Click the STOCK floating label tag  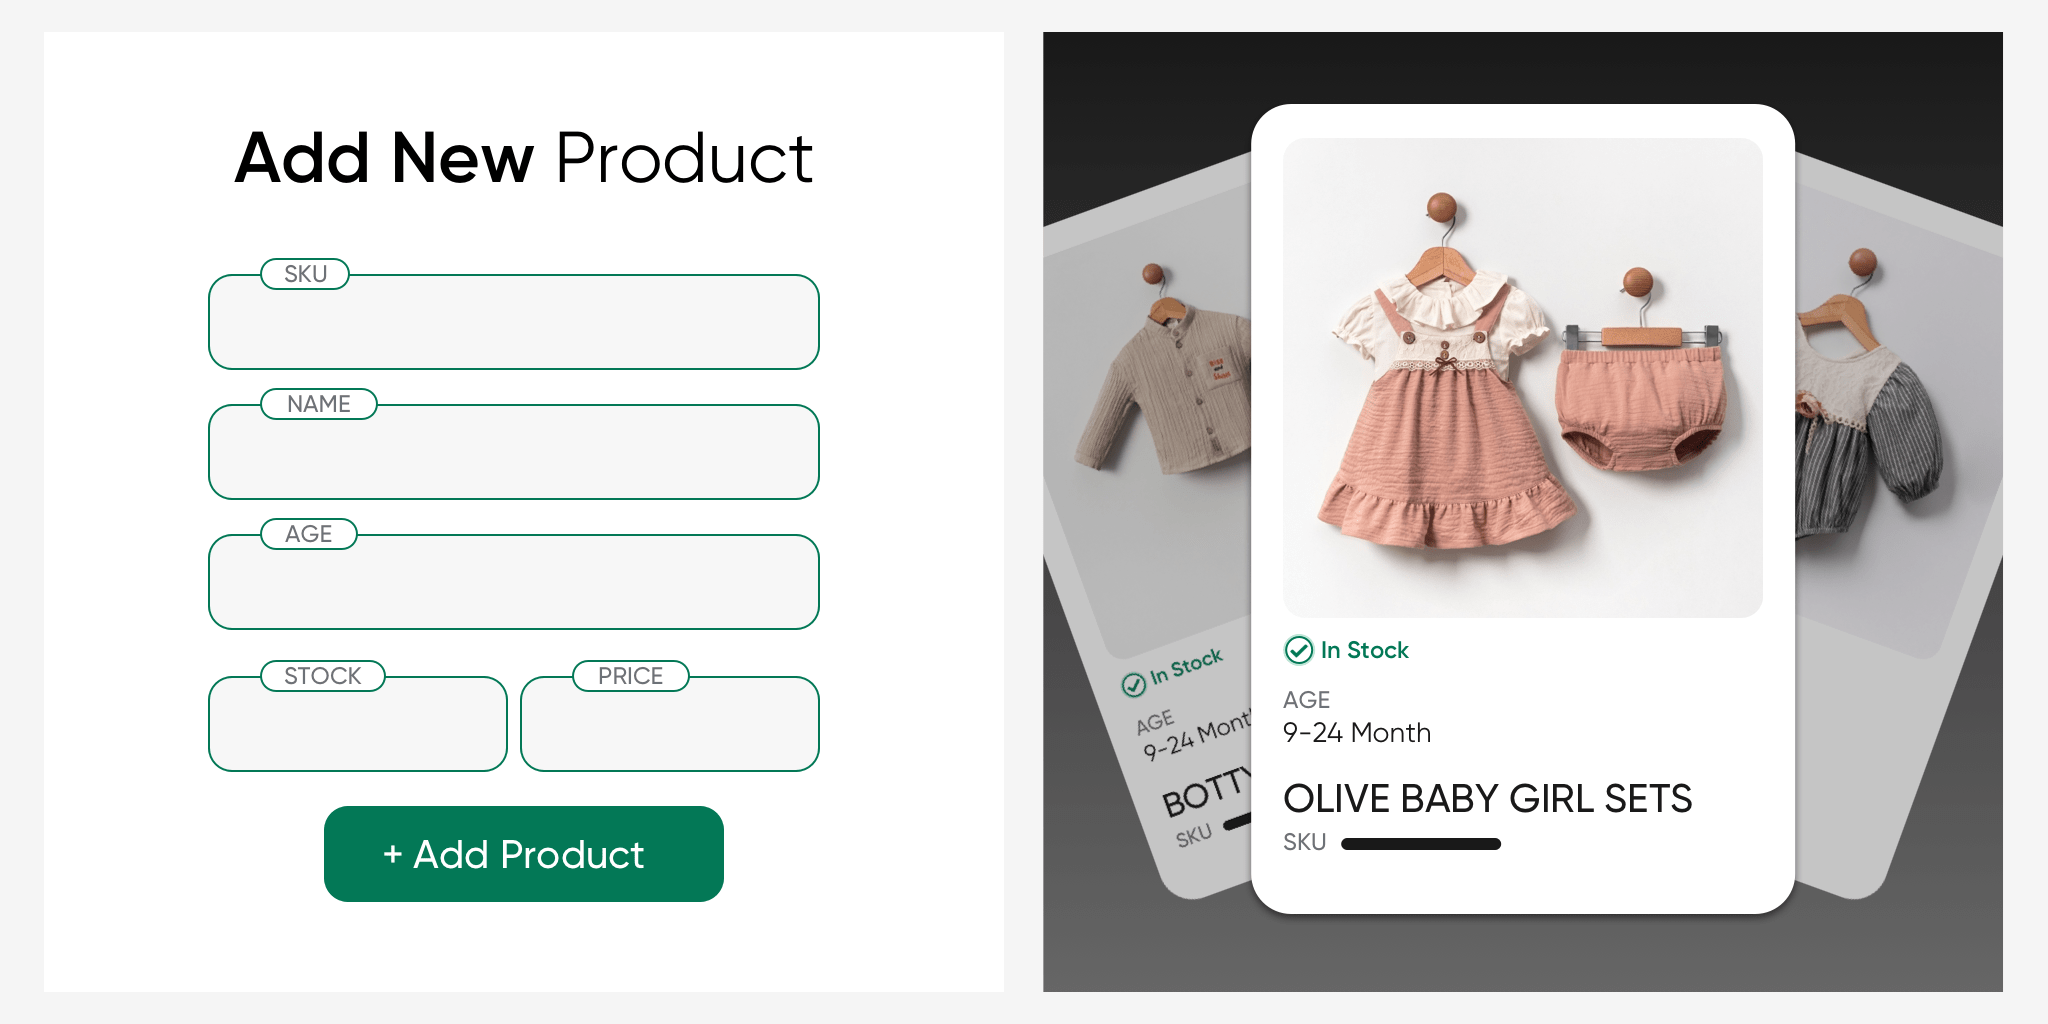[322, 676]
